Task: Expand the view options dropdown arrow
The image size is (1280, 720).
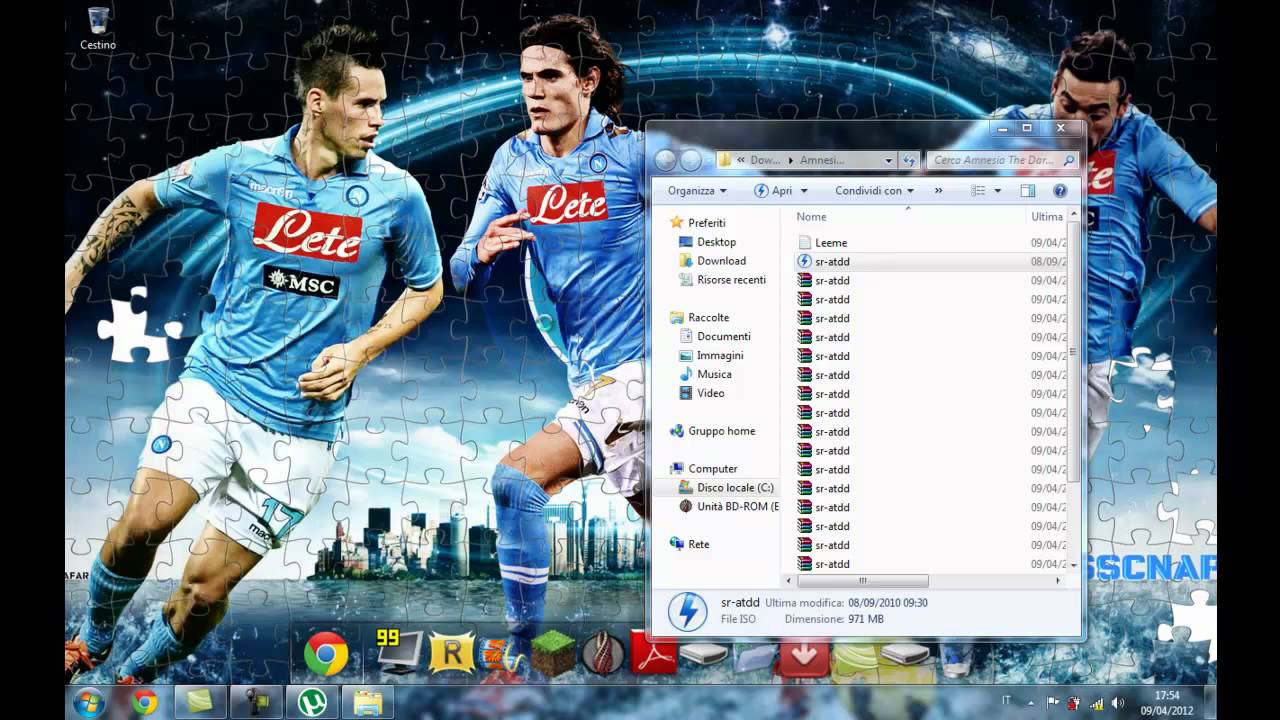Action: pos(997,191)
